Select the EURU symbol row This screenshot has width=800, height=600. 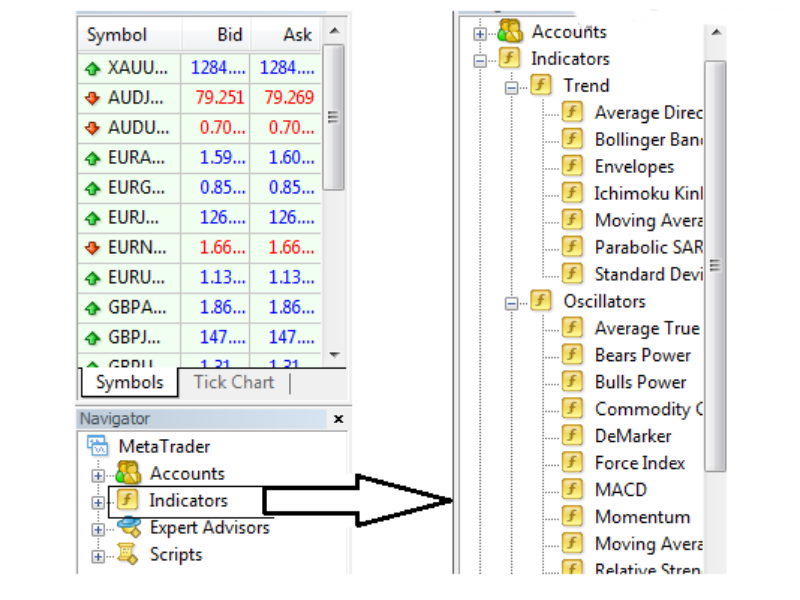(x=199, y=278)
